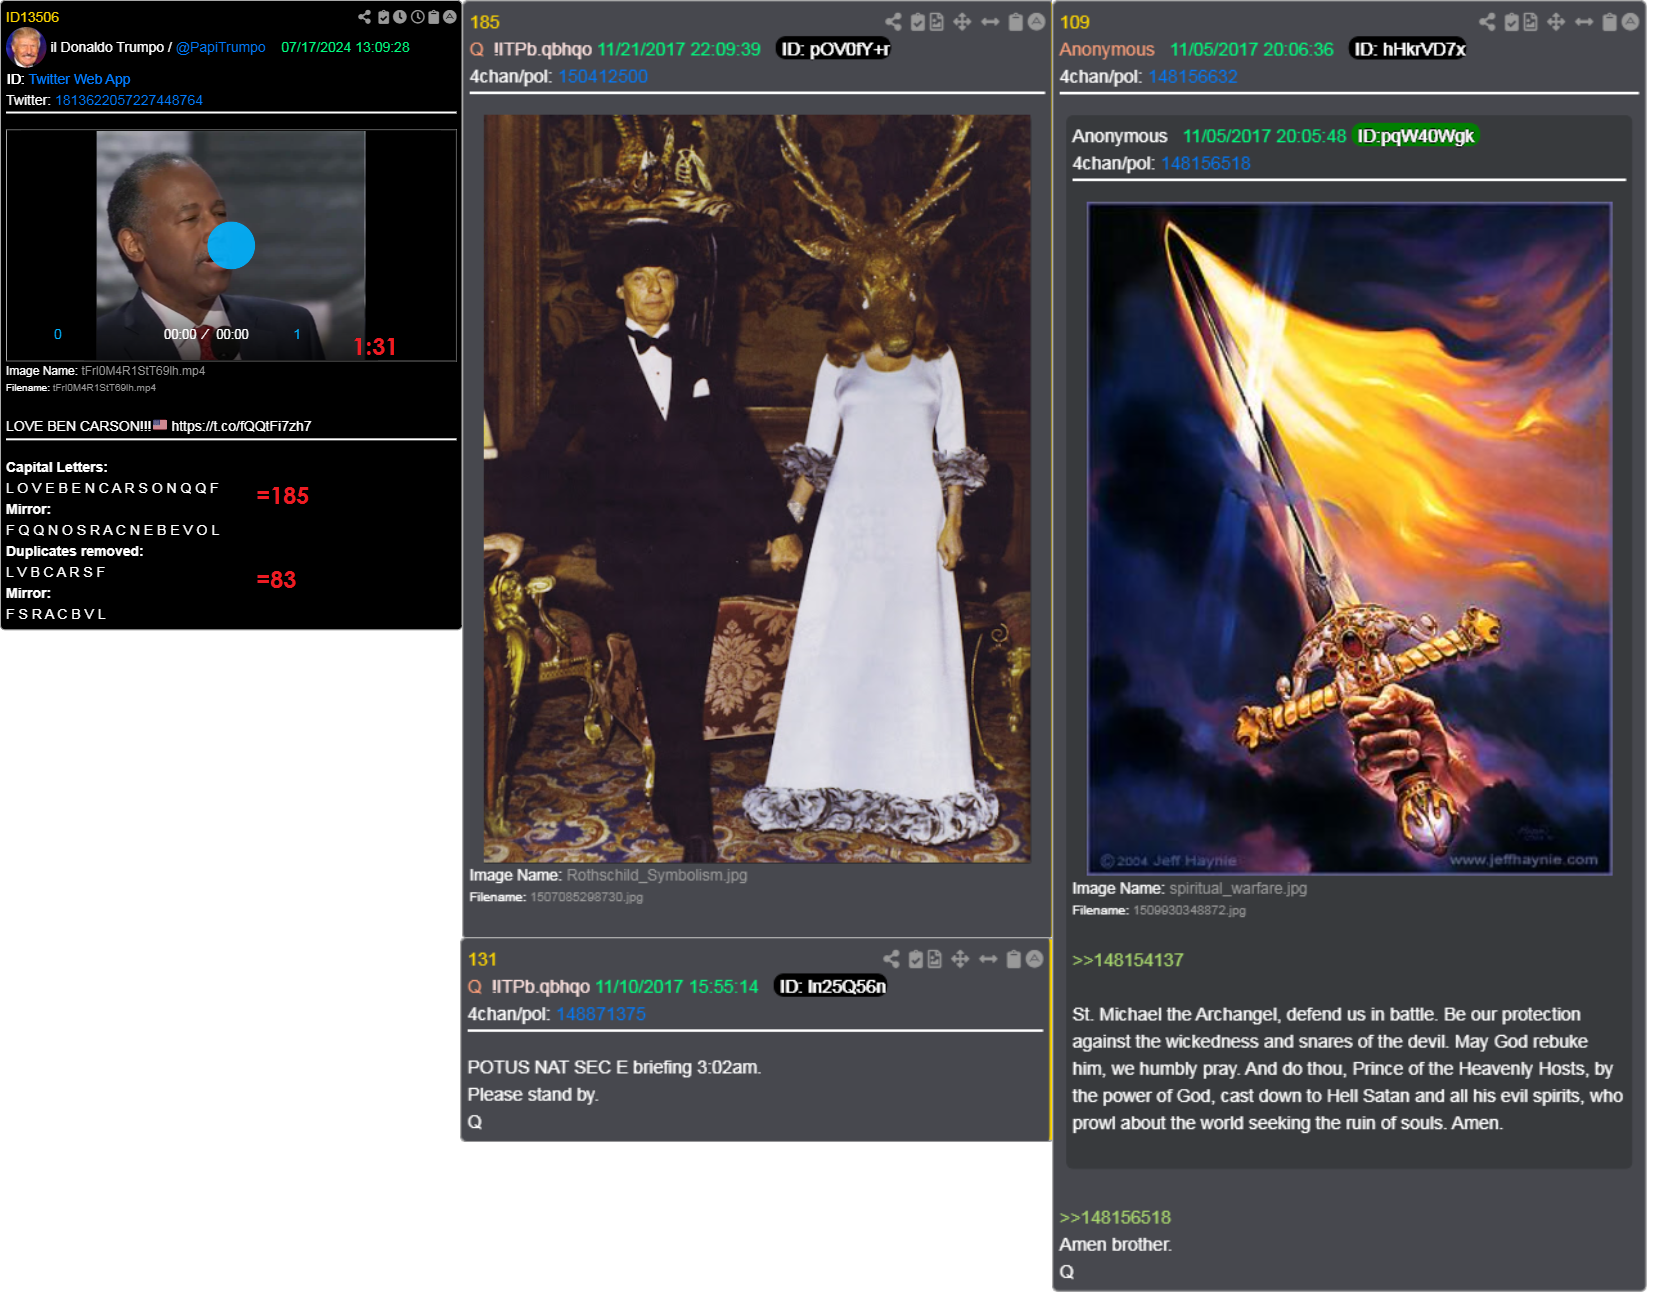Open 4chan/pol post link 150412500

coord(603,76)
